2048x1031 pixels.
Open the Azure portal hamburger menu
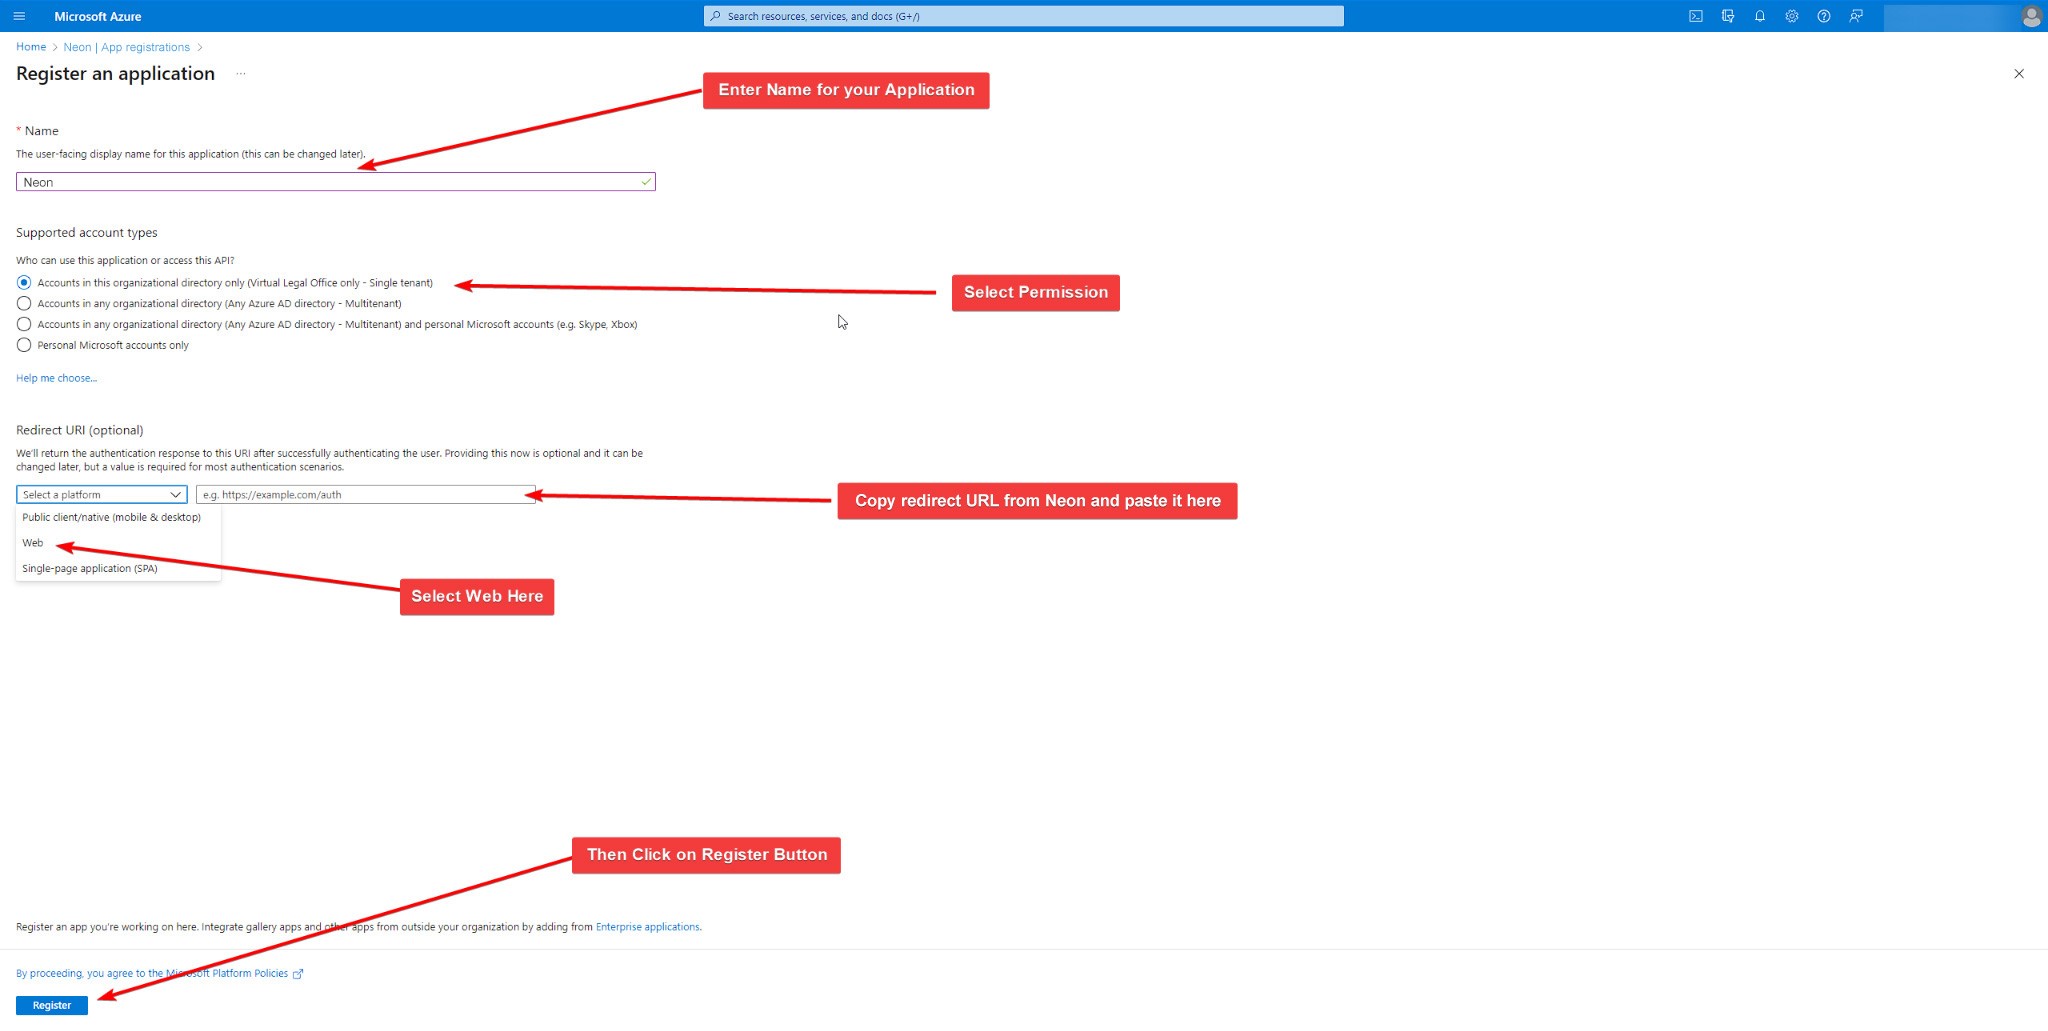[x=19, y=16]
